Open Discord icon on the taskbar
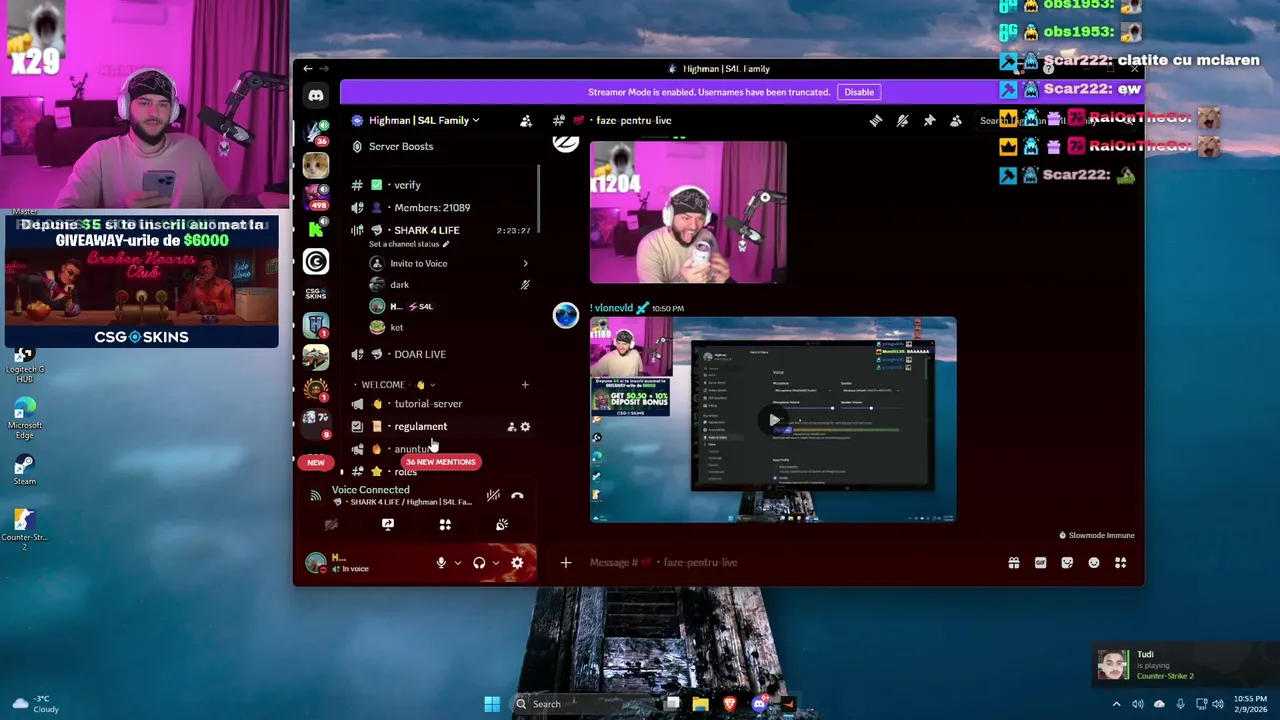This screenshot has width=1280, height=720. tap(759, 704)
